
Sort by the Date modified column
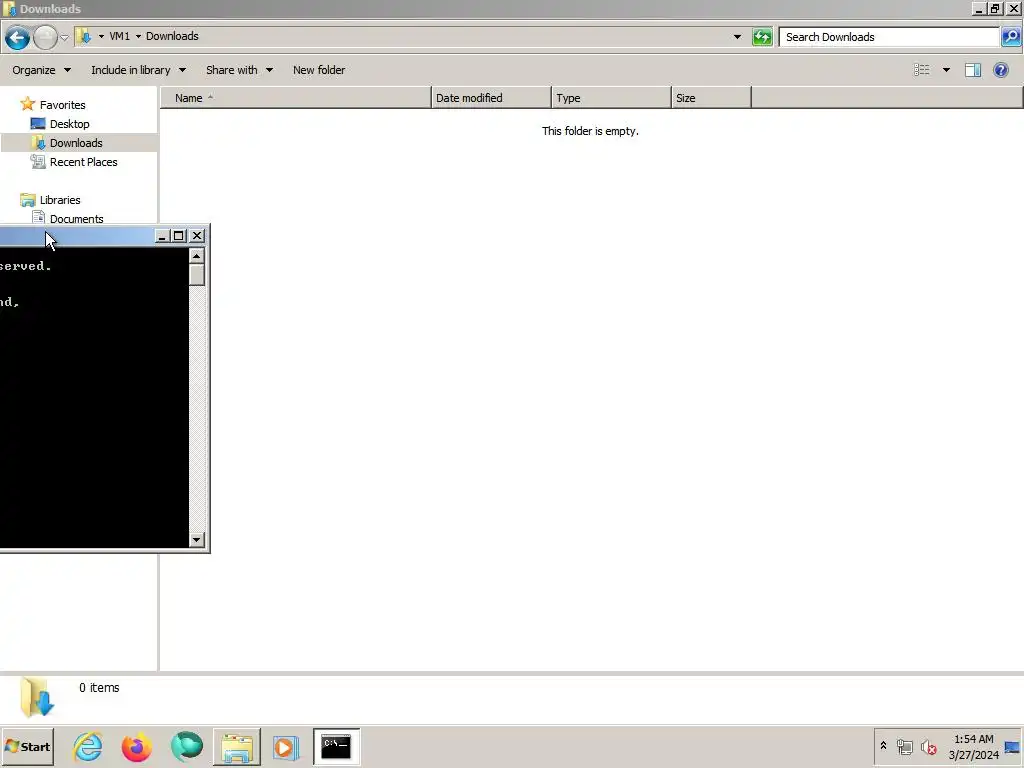click(491, 98)
